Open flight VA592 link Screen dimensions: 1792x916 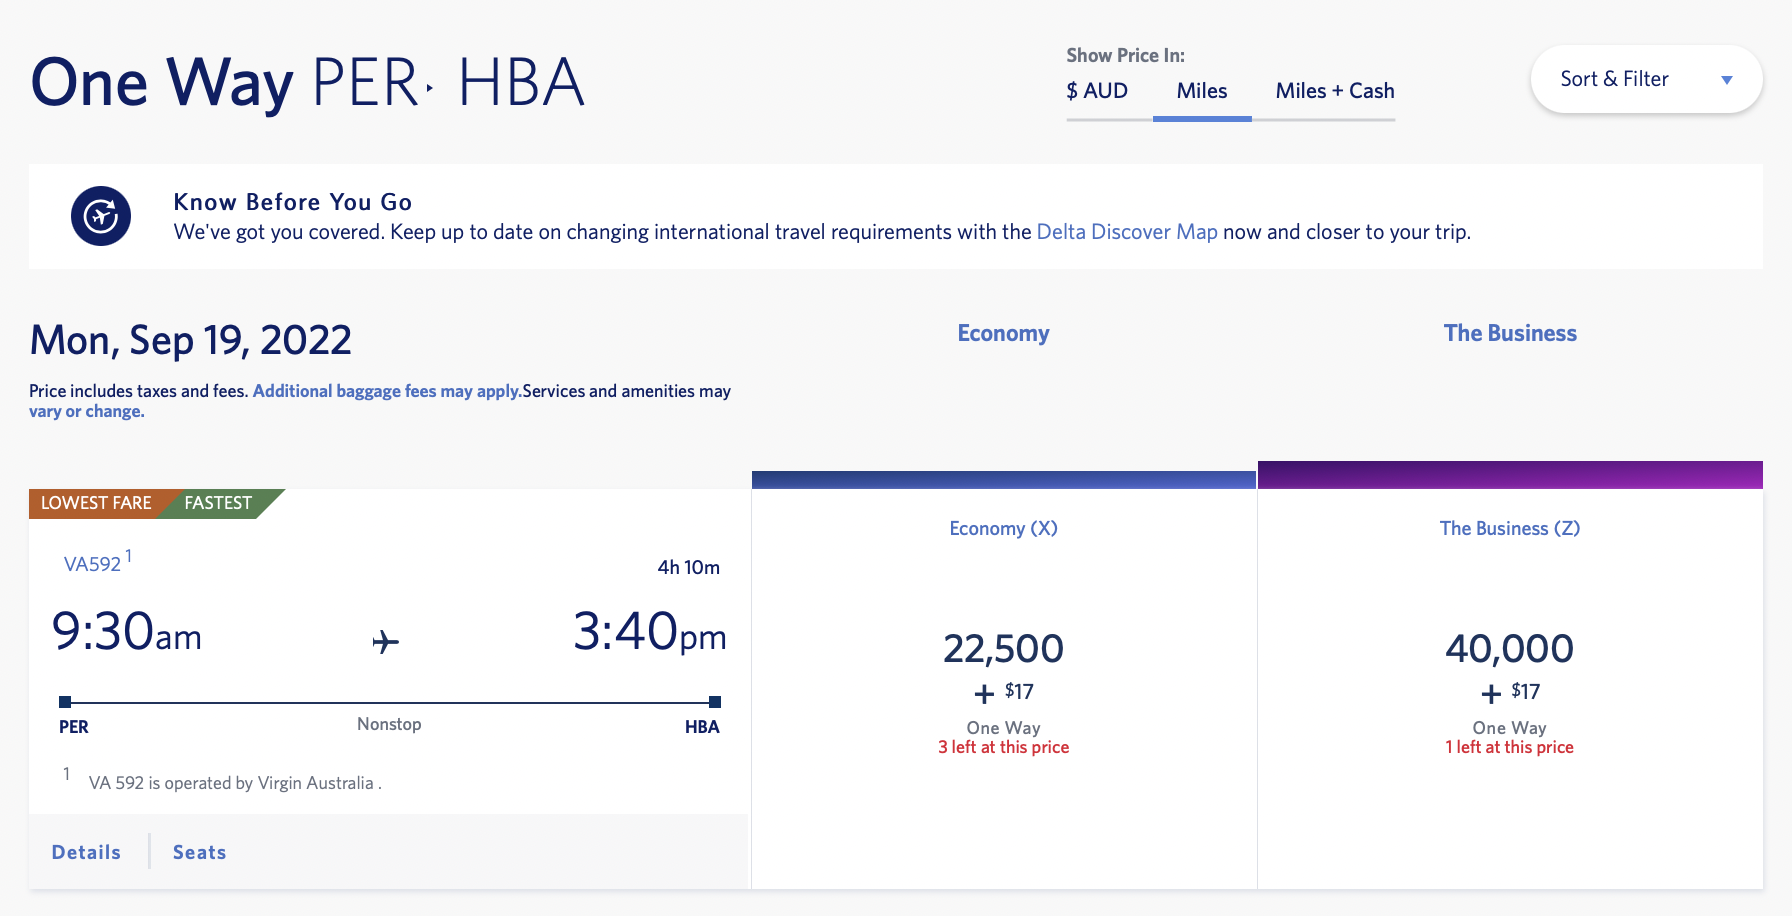92,564
